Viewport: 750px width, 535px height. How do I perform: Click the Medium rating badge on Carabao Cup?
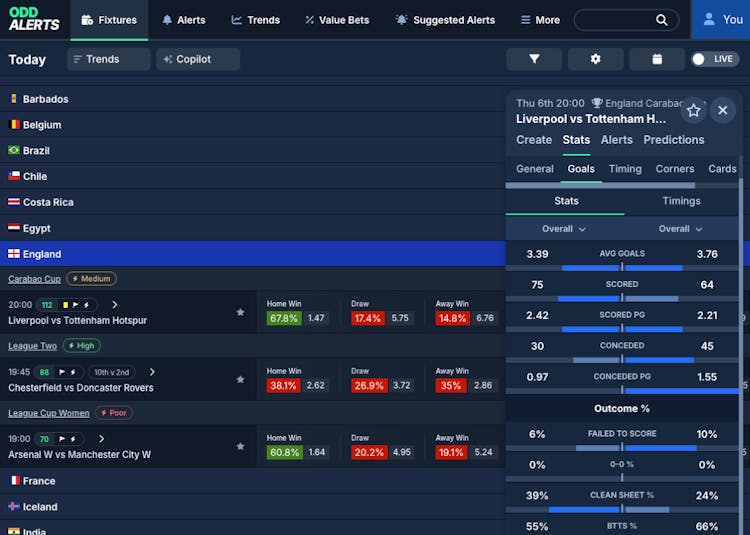tap(91, 279)
